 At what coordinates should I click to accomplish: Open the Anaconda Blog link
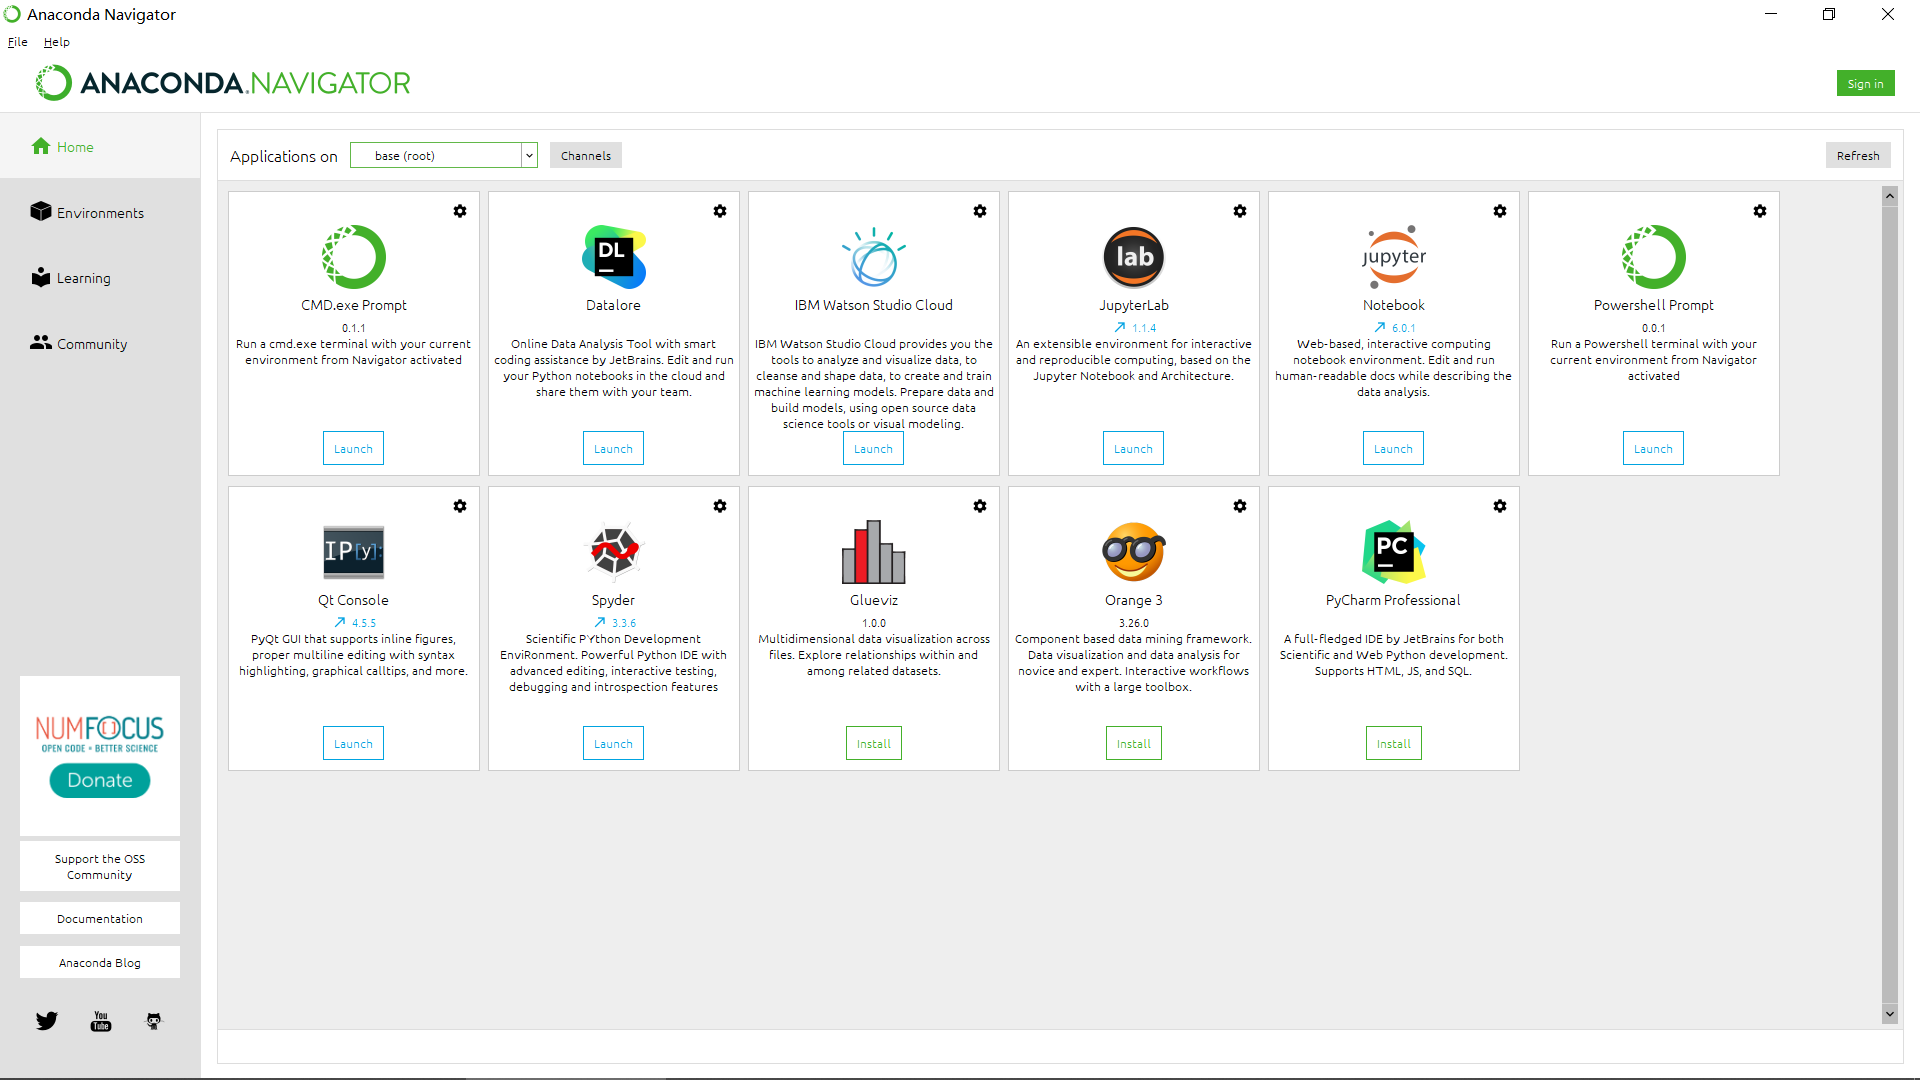click(100, 963)
